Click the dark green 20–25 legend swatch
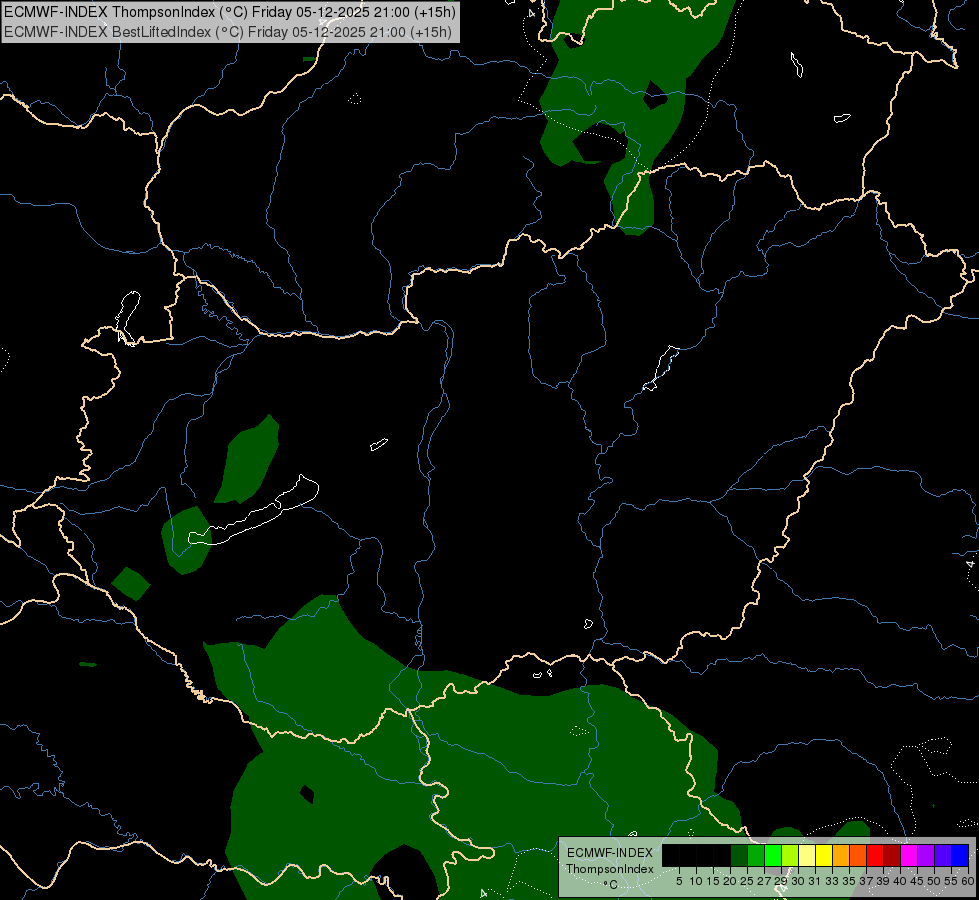This screenshot has height=900, width=979. (x=739, y=855)
